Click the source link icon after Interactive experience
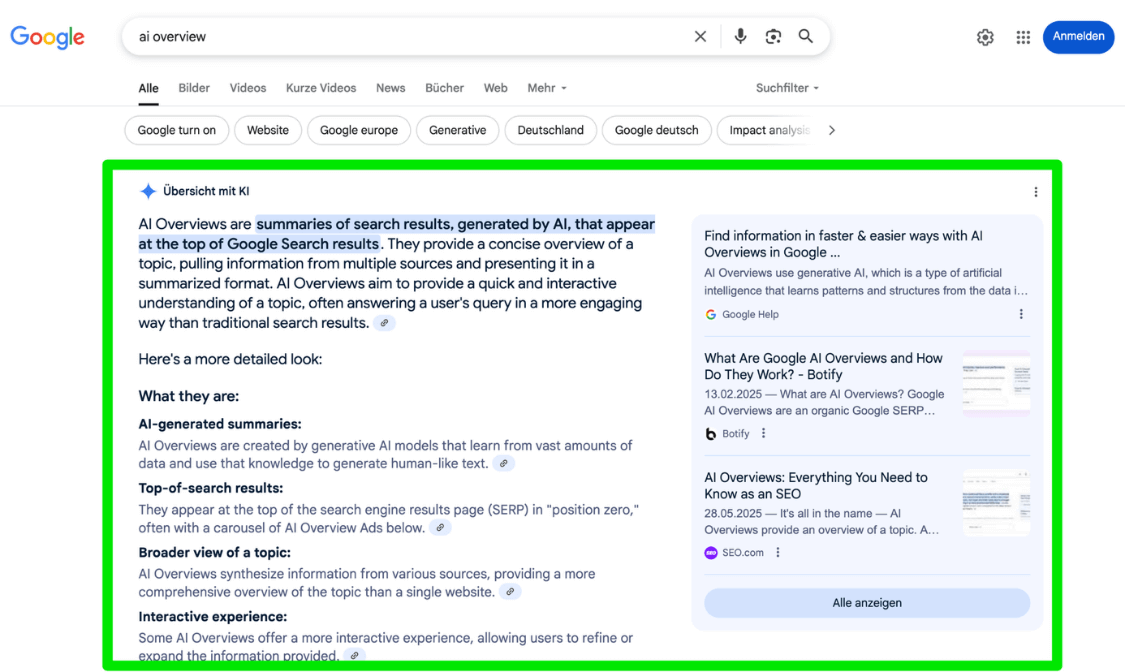The image size is (1125, 672). (x=354, y=656)
